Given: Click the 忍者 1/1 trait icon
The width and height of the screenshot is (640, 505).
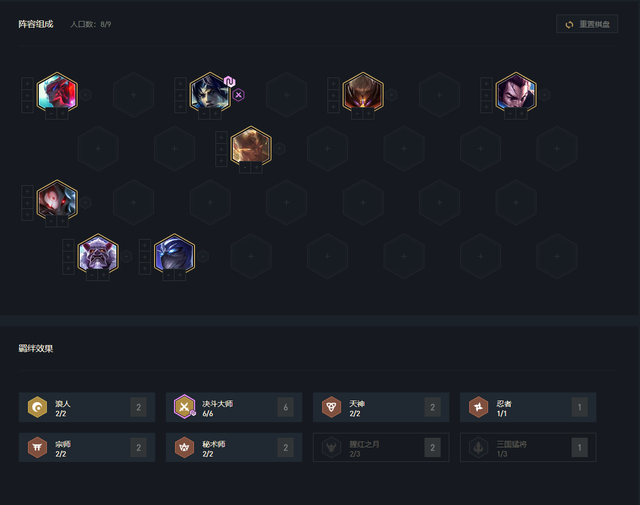Looking at the screenshot, I should tap(478, 407).
